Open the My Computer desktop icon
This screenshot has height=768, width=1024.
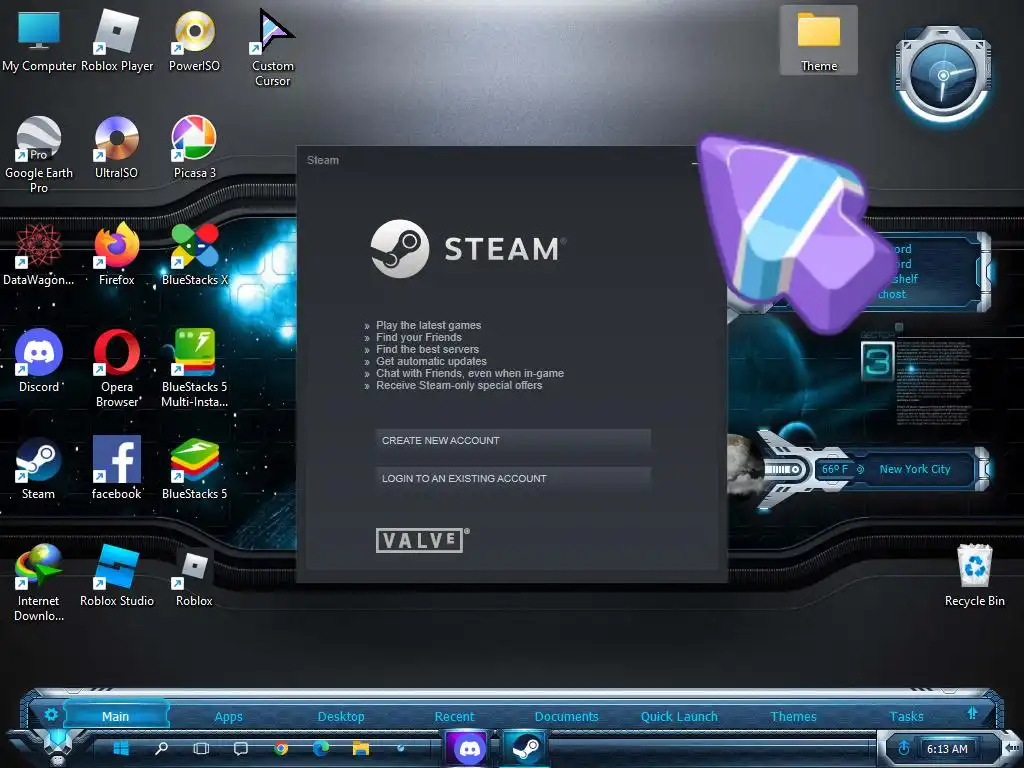click(x=39, y=41)
